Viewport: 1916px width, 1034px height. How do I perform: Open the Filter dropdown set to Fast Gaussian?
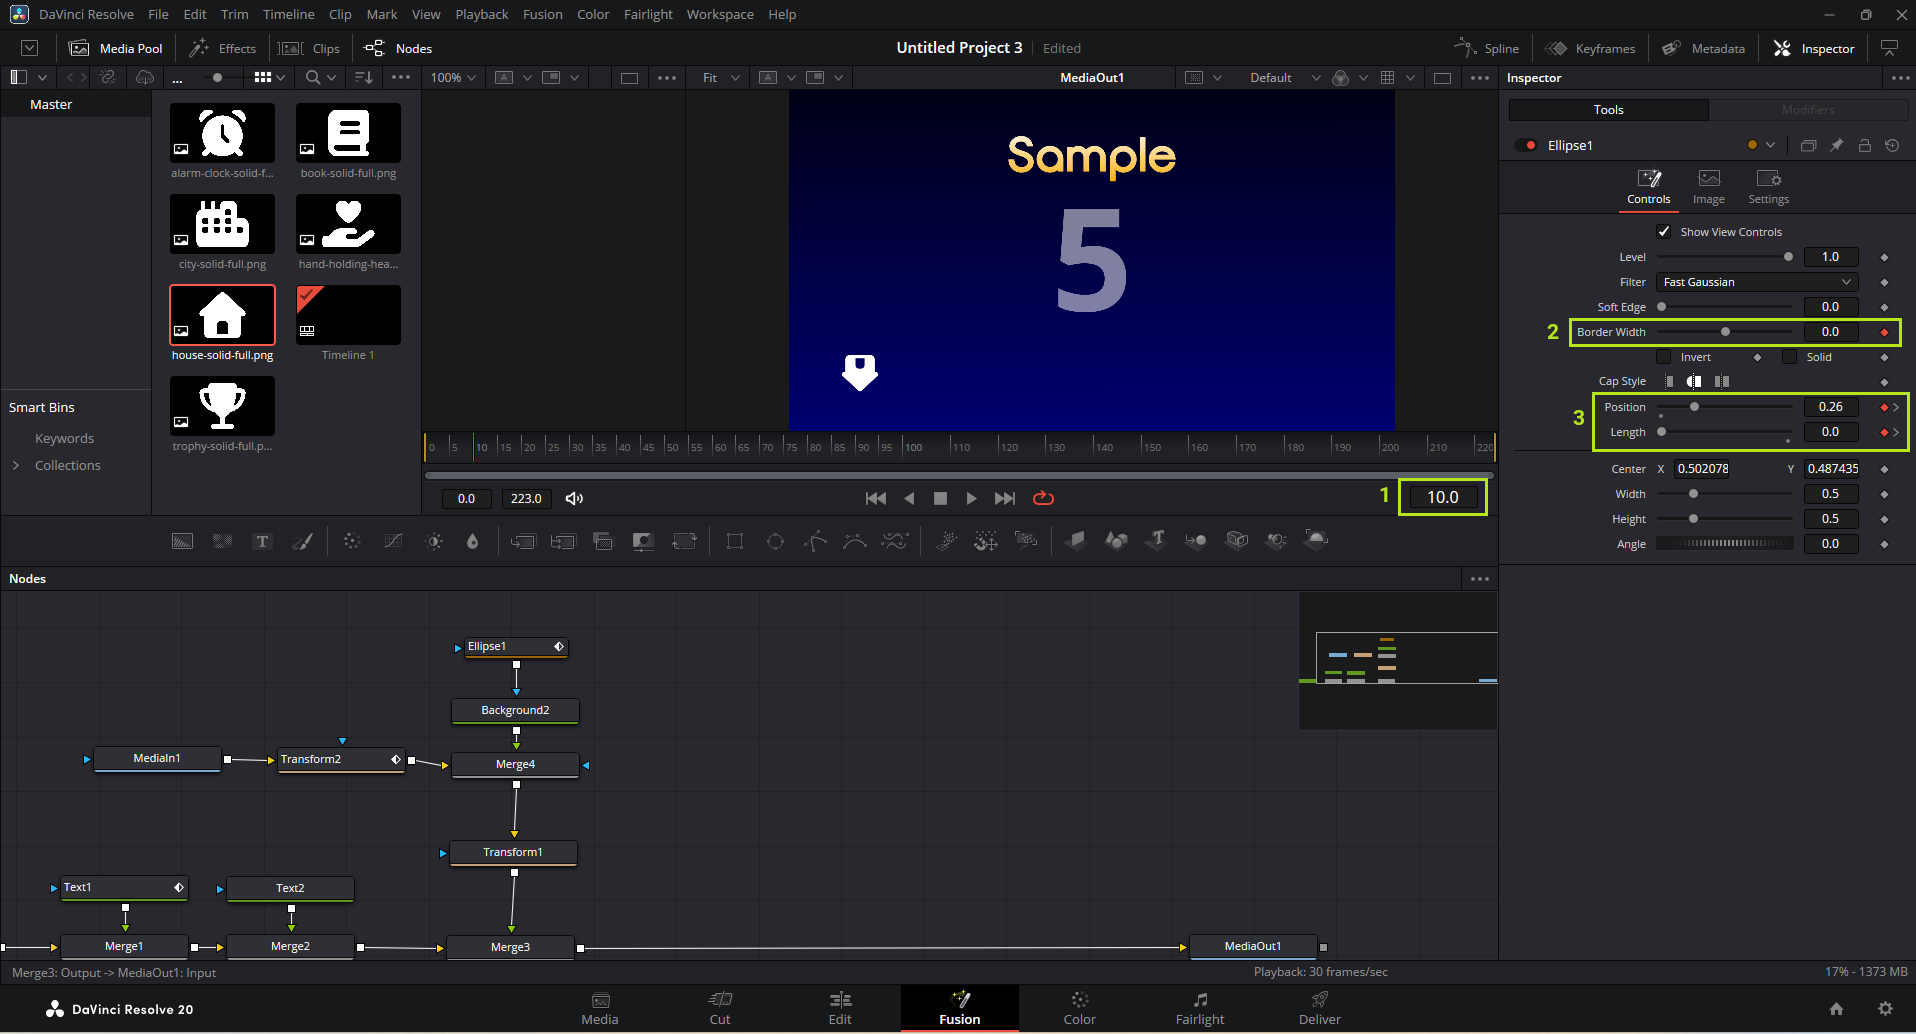pyautogui.click(x=1756, y=282)
